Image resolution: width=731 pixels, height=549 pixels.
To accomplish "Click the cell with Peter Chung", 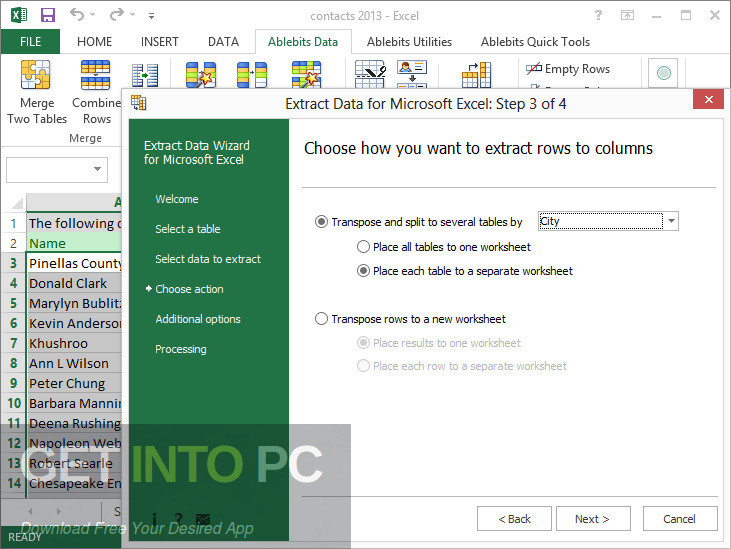I will [74, 384].
